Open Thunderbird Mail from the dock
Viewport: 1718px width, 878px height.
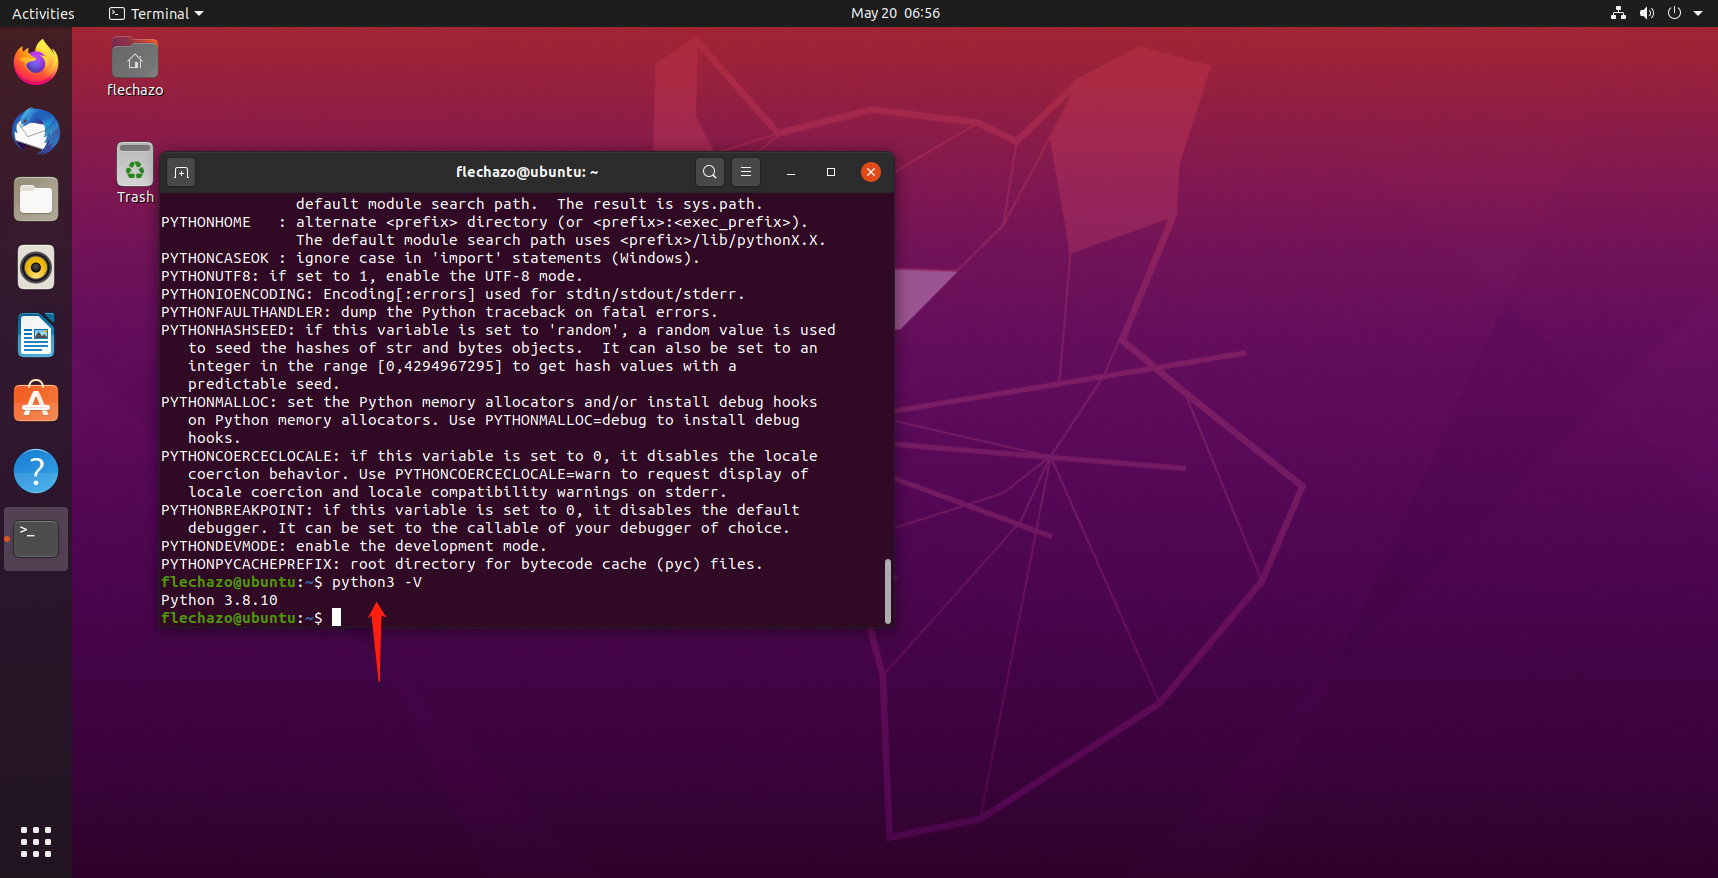coord(36,131)
